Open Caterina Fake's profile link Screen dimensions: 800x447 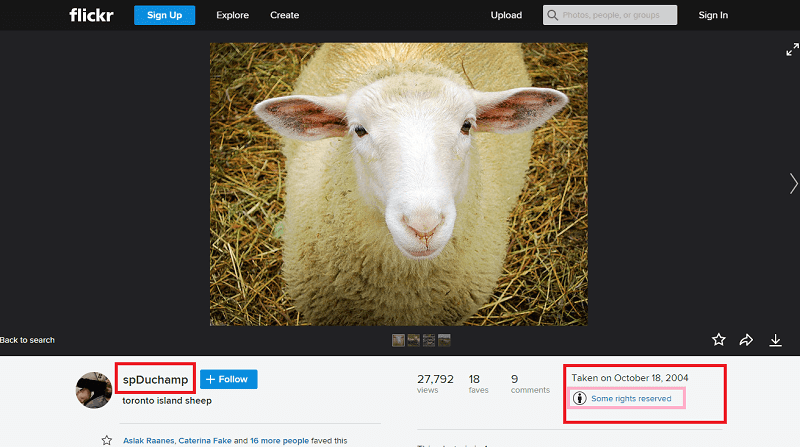205,440
